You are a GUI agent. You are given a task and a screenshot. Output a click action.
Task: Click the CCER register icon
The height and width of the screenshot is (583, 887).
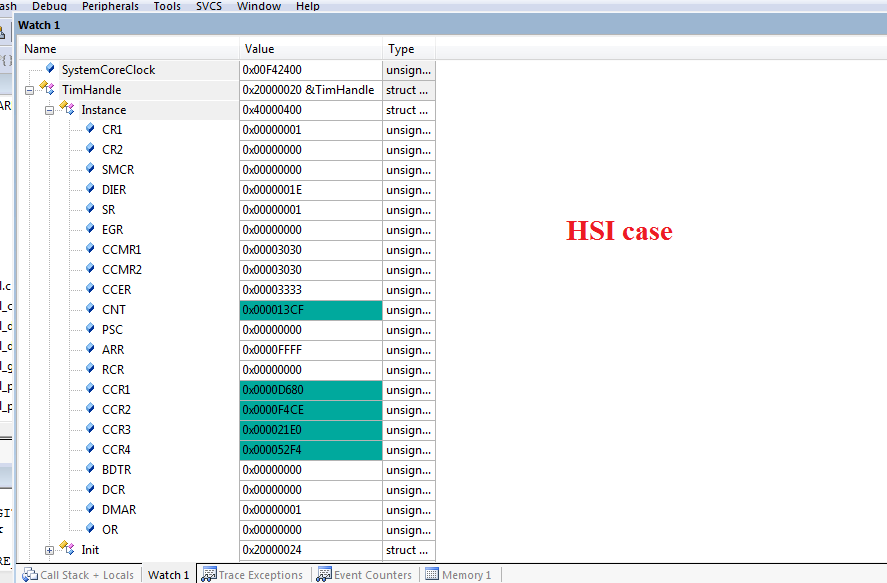click(x=91, y=288)
